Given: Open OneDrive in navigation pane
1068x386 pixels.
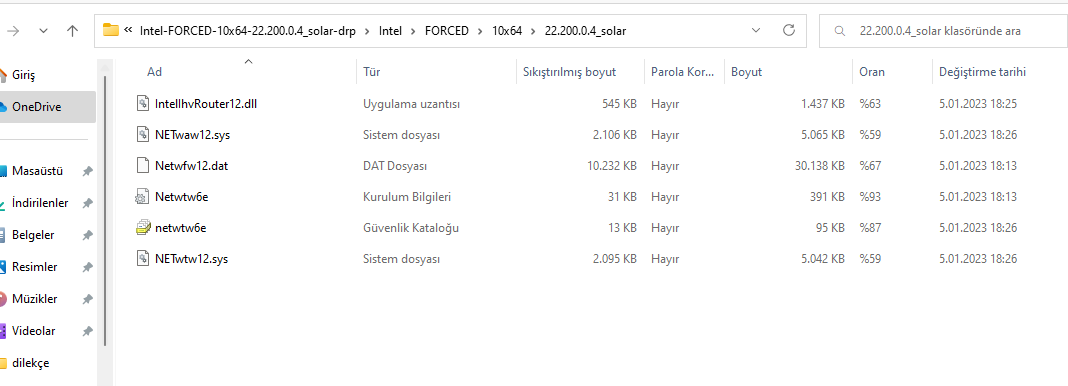Looking at the screenshot, I should click(36, 107).
